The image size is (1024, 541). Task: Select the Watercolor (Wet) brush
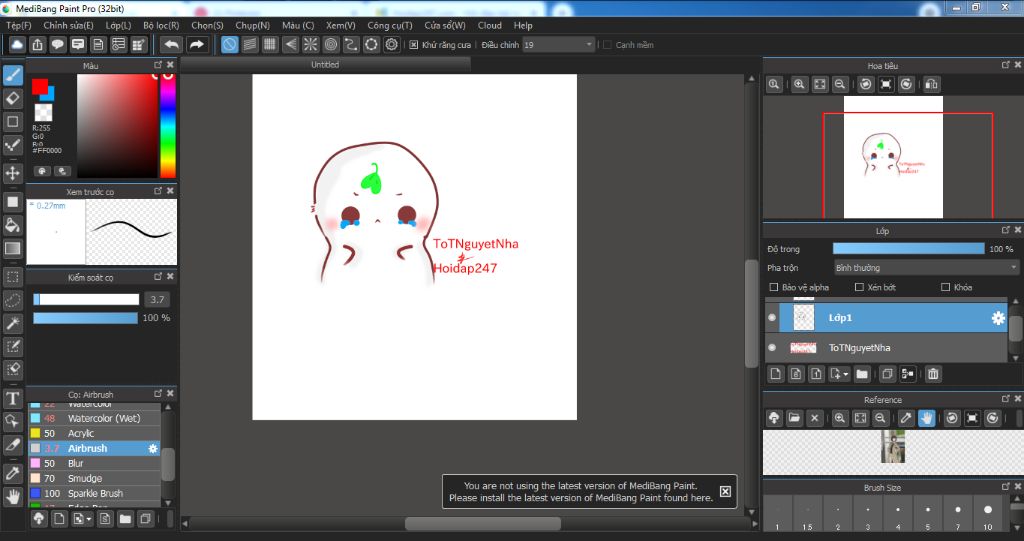(95, 418)
